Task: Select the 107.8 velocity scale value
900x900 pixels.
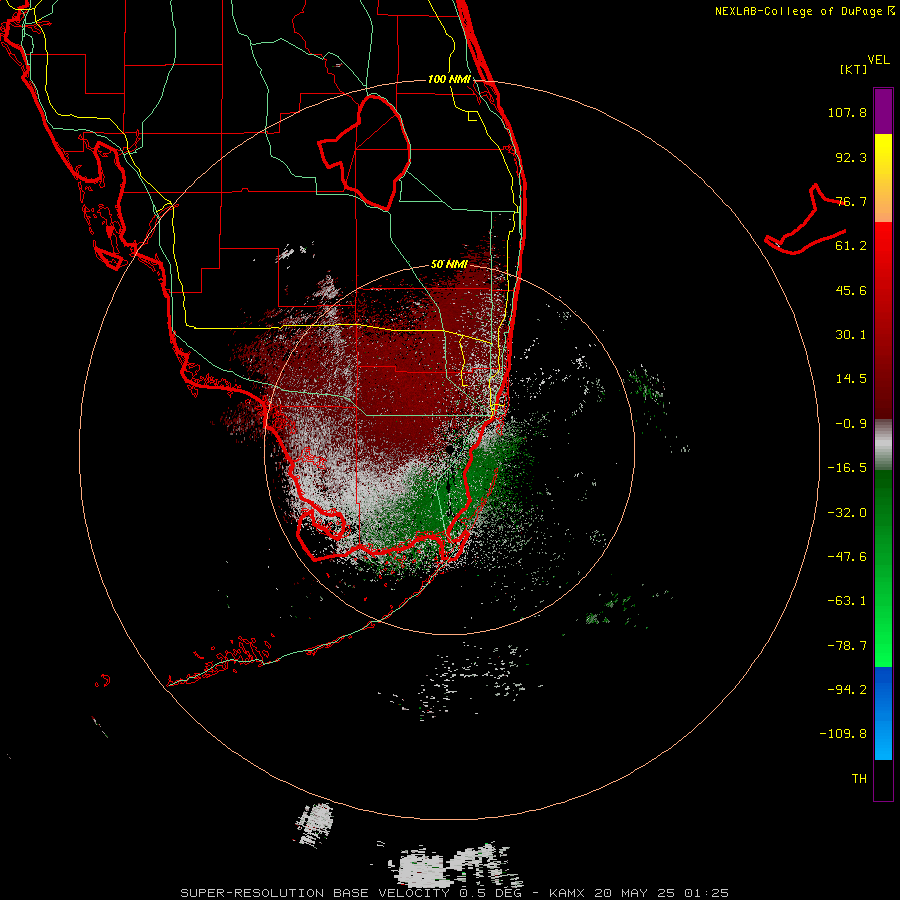Action: tap(847, 112)
